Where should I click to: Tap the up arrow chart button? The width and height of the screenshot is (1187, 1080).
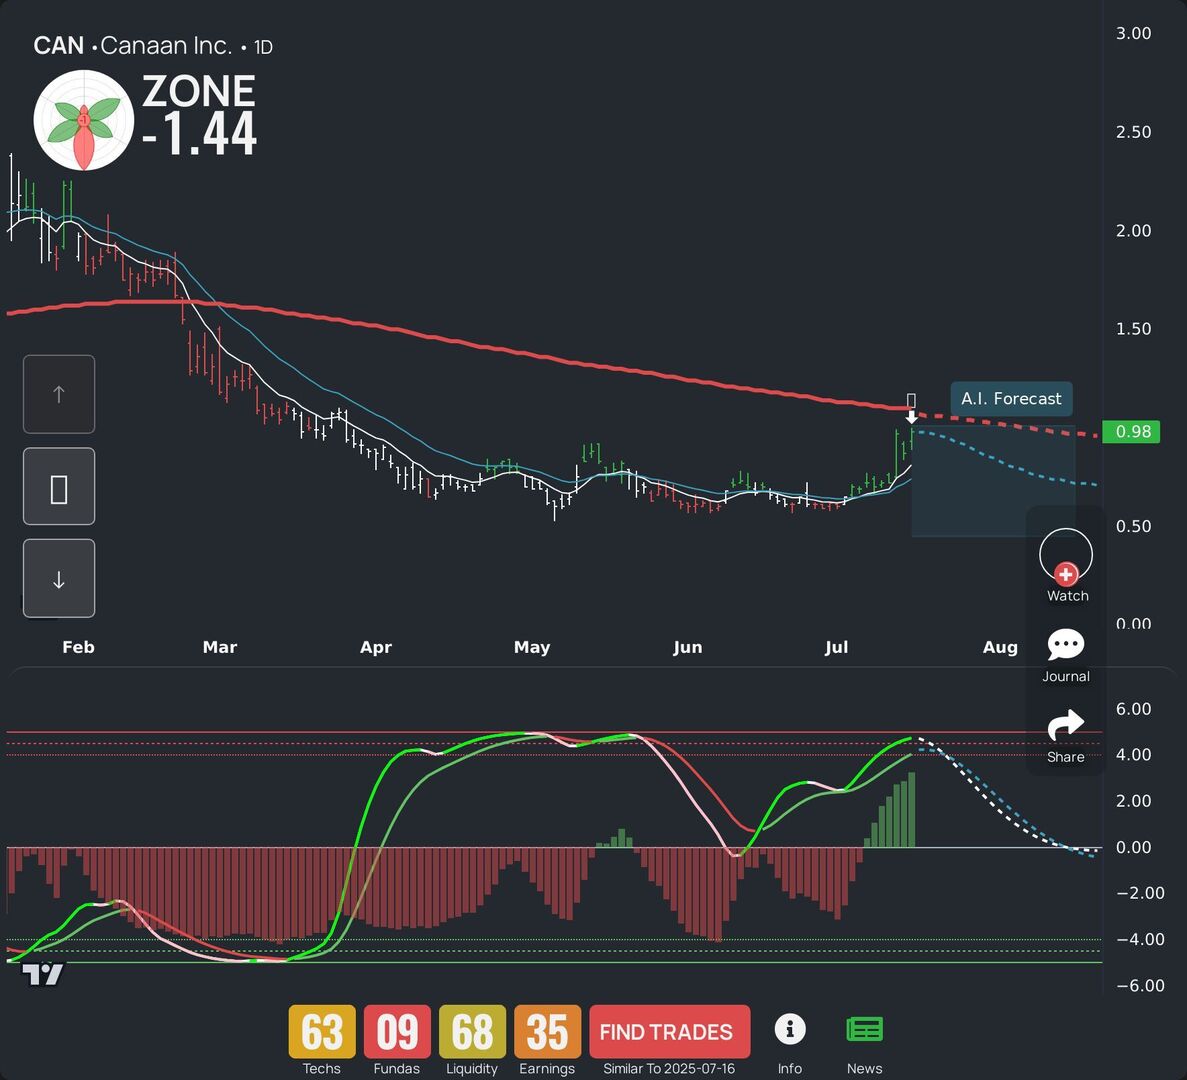[59, 394]
